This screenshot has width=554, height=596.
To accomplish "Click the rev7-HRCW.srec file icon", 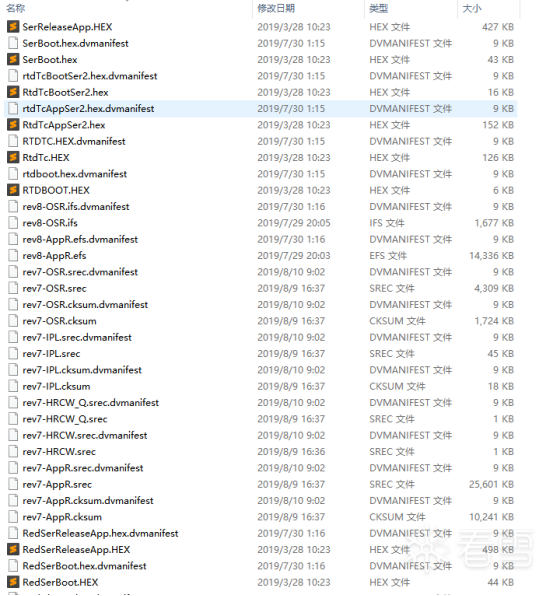I will click(13, 452).
